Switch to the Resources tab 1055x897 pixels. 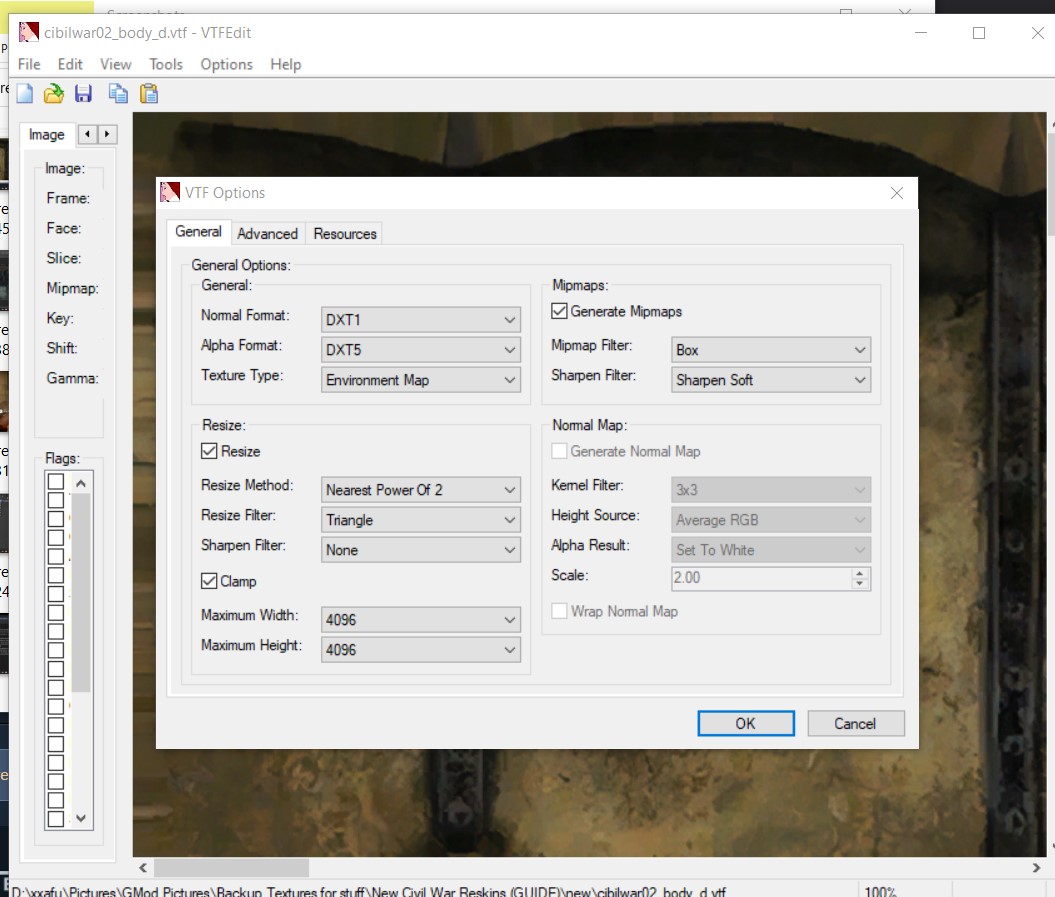tap(344, 234)
